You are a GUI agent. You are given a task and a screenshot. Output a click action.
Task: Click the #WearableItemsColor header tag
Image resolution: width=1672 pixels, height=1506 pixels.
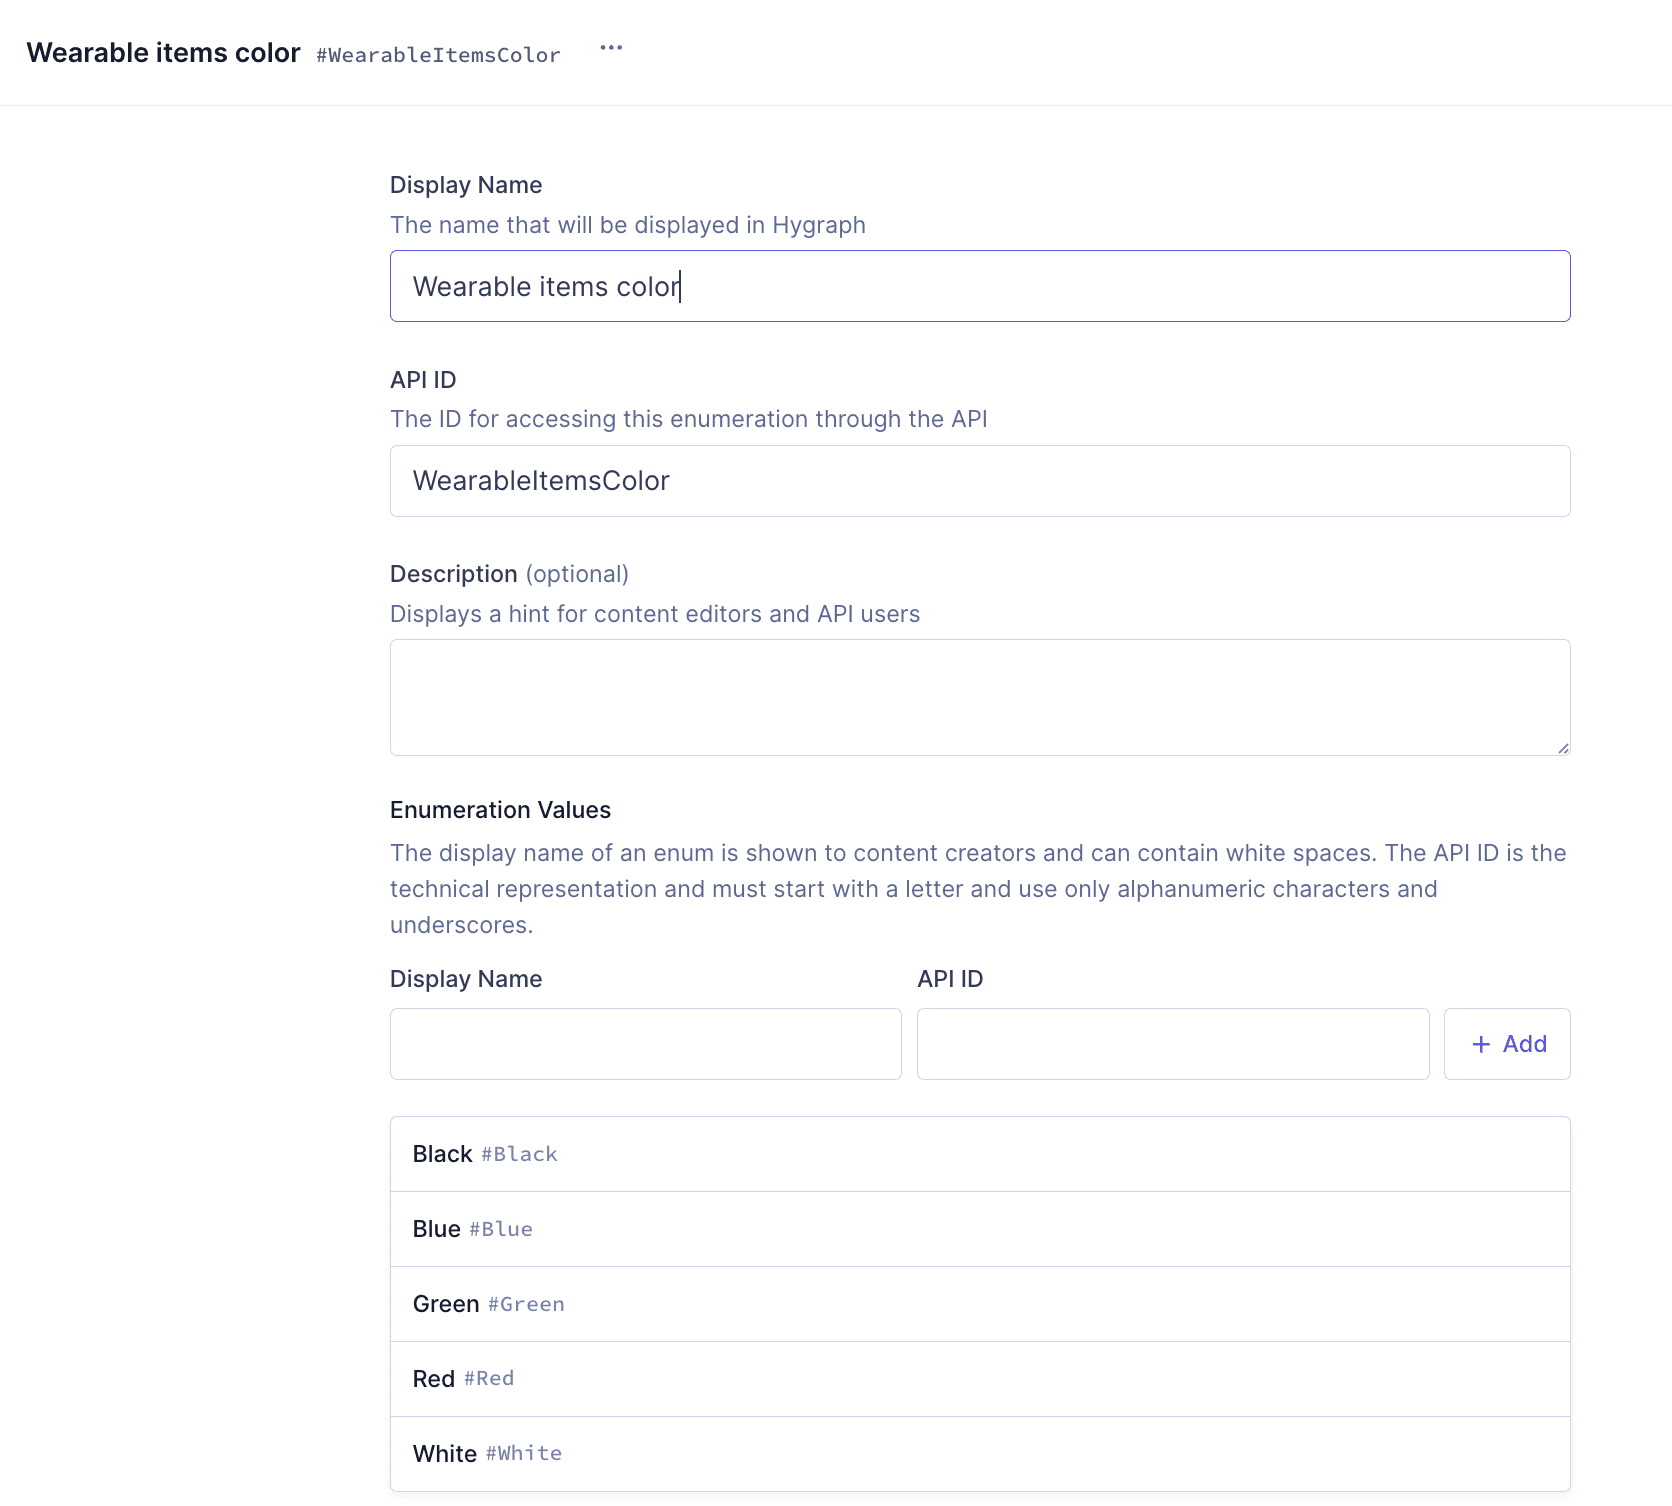point(438,56)
